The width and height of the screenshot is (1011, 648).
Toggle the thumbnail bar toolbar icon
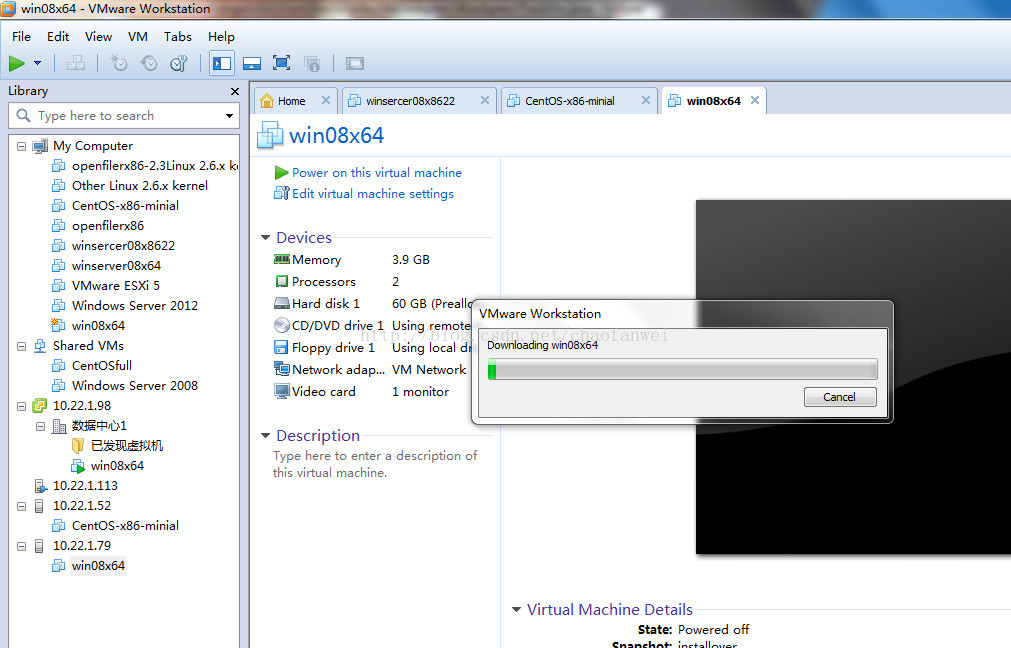pos(251,63)
